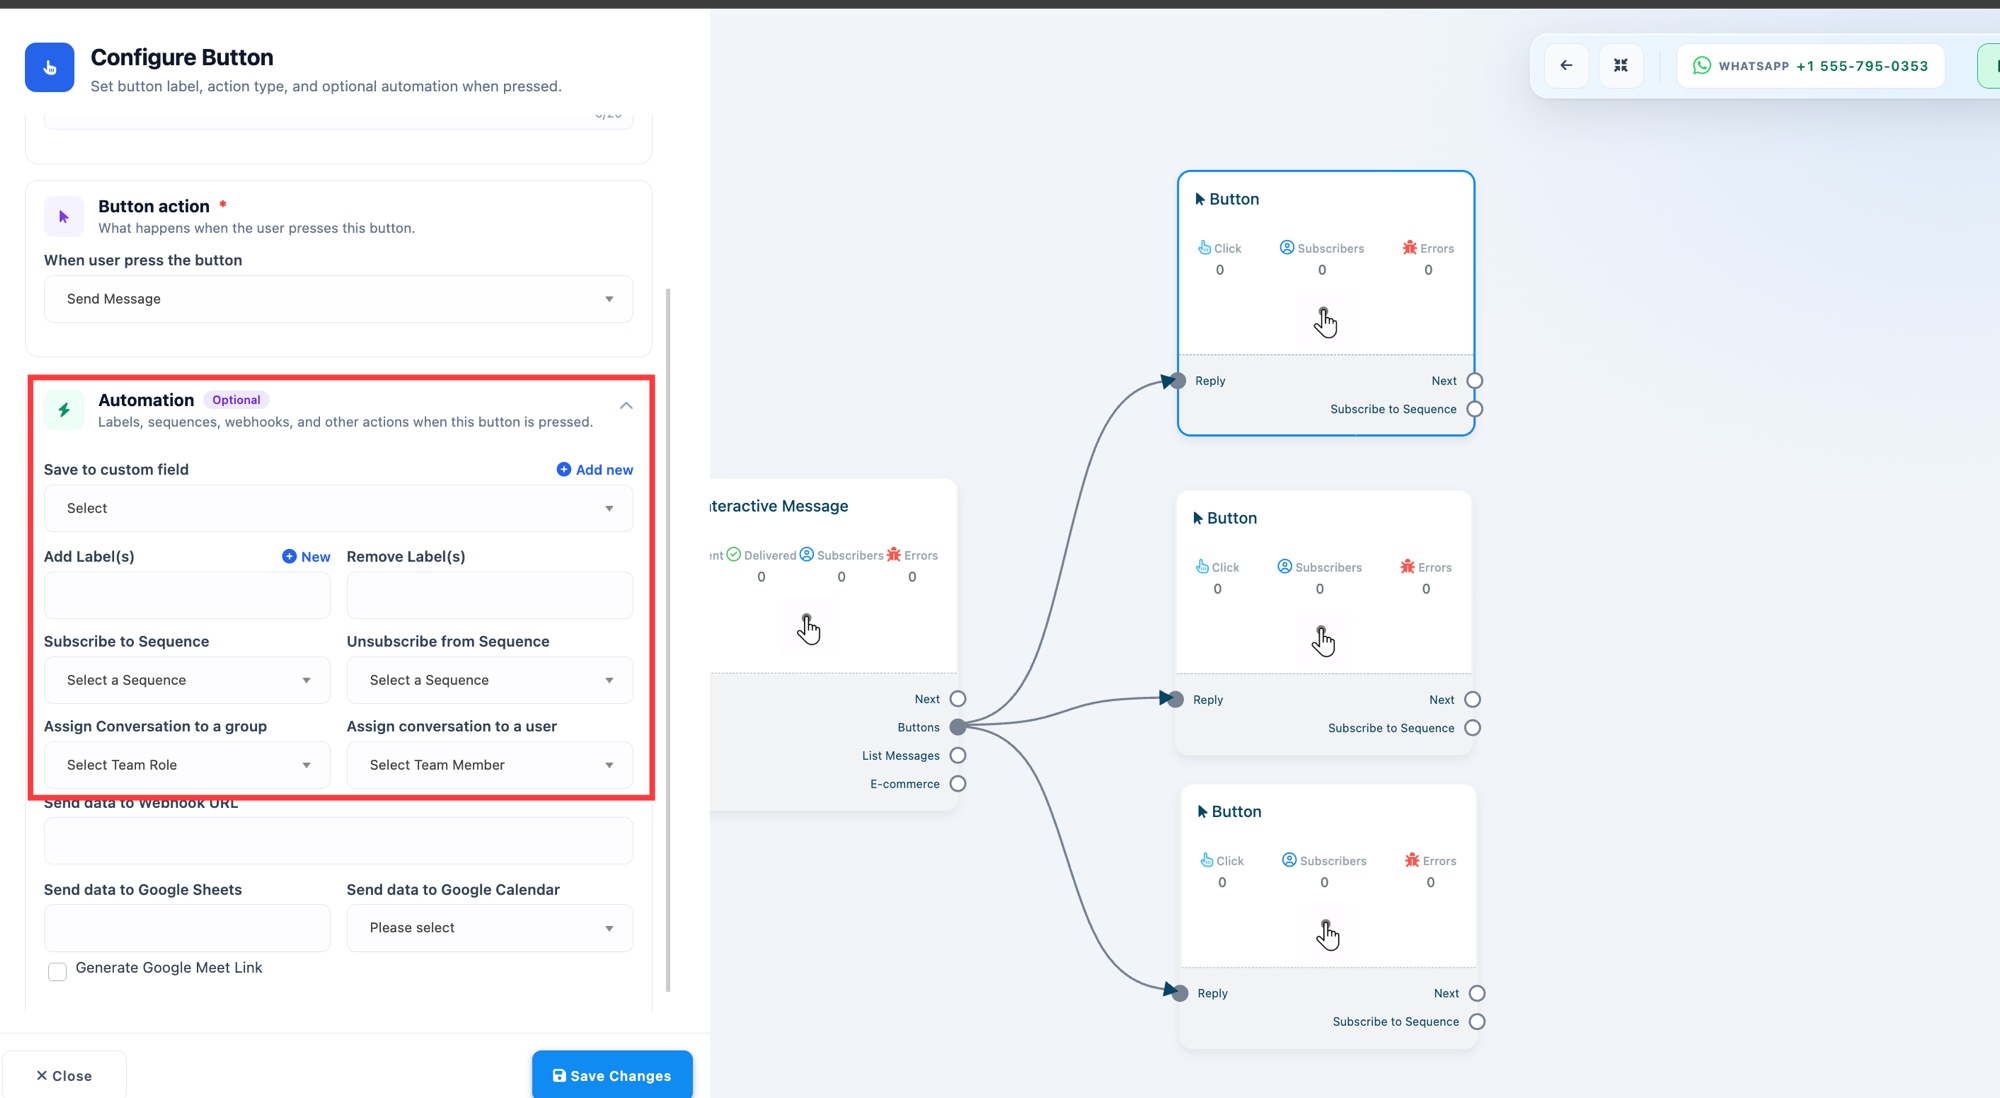Click the green lightning Automation icon
Image resolution: width=2000 pixels, height=1098 pixels.
[64, 410]
